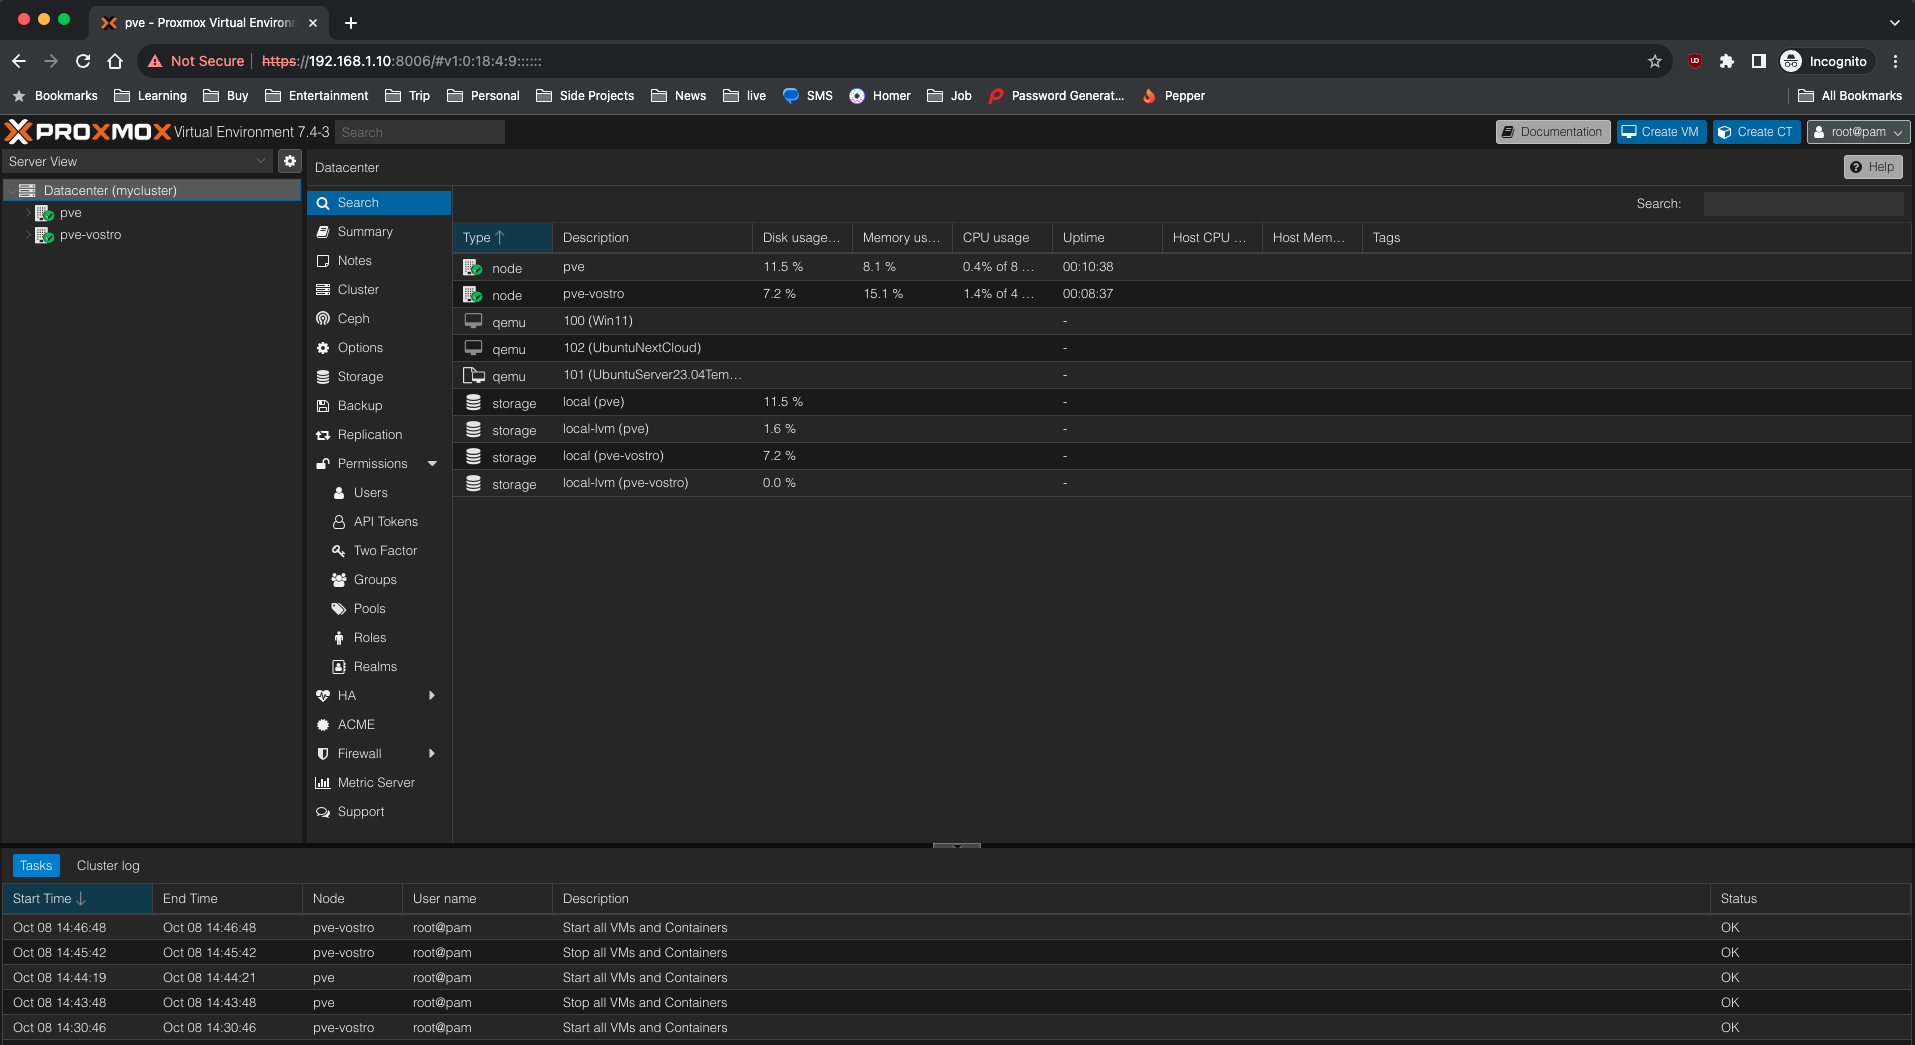Collapse the Permissions submenu arrow
This screenshot has height=1045, width=1915.
432,463
